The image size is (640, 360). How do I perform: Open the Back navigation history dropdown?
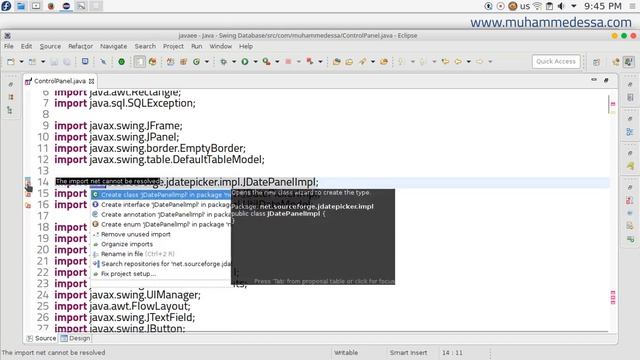pos(469,62)
